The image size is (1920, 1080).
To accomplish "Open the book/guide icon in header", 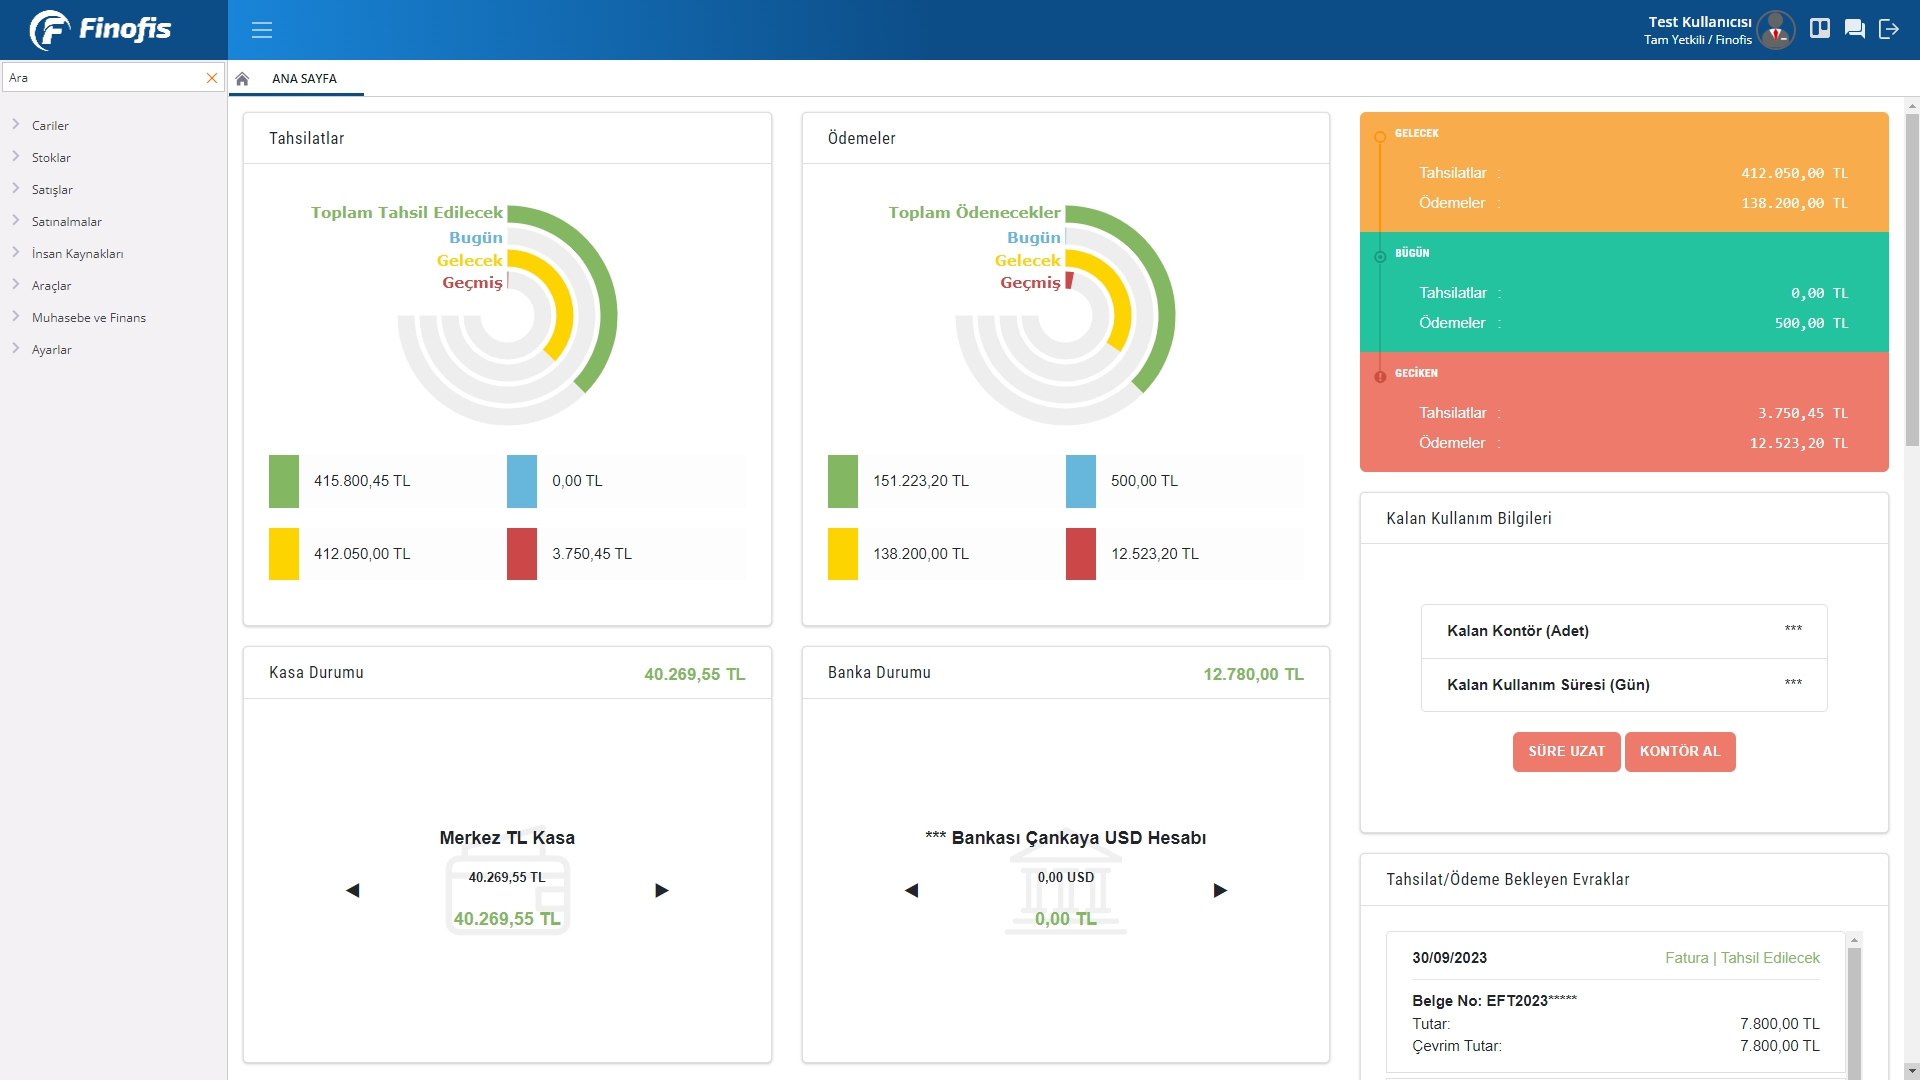I will pos(1820,29).
